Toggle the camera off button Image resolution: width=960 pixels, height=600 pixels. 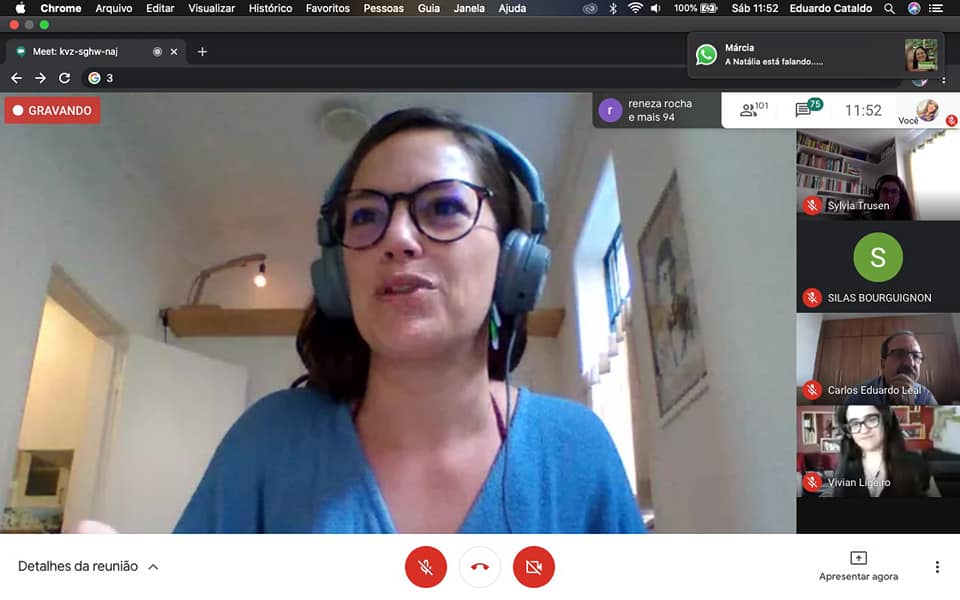click(533, 567)
